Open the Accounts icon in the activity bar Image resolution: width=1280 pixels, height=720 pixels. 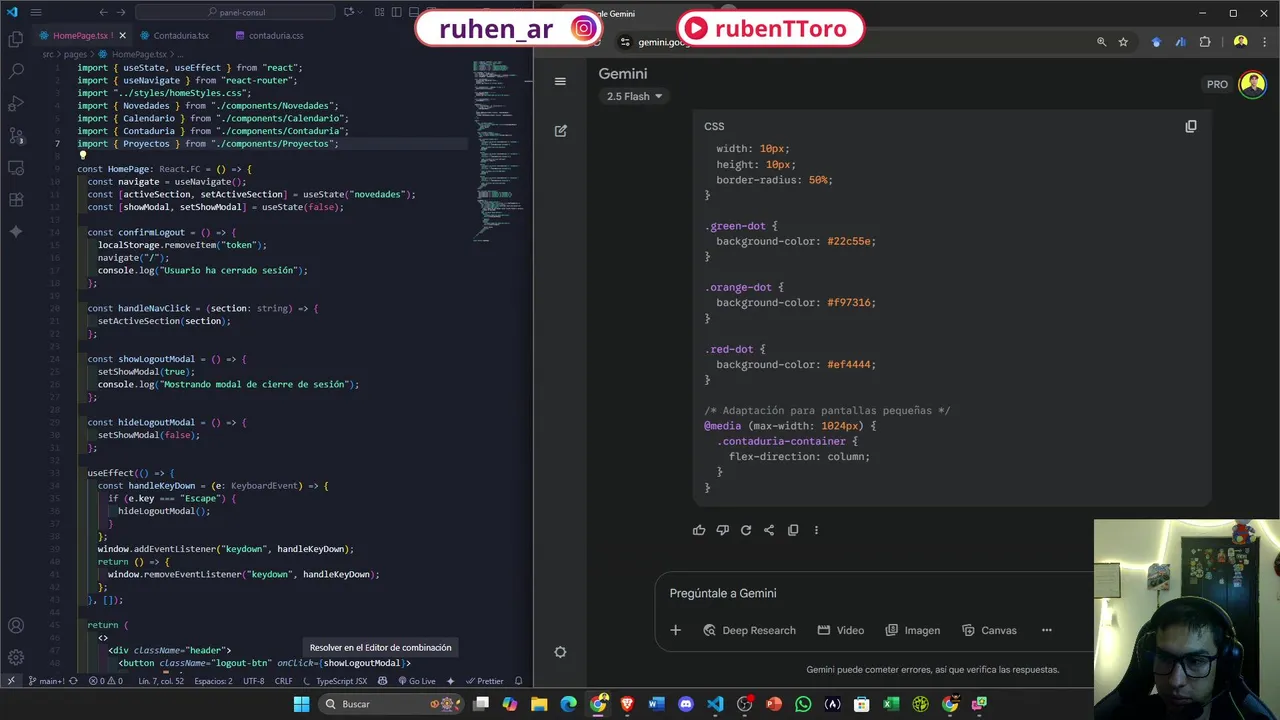coord(16,626)
